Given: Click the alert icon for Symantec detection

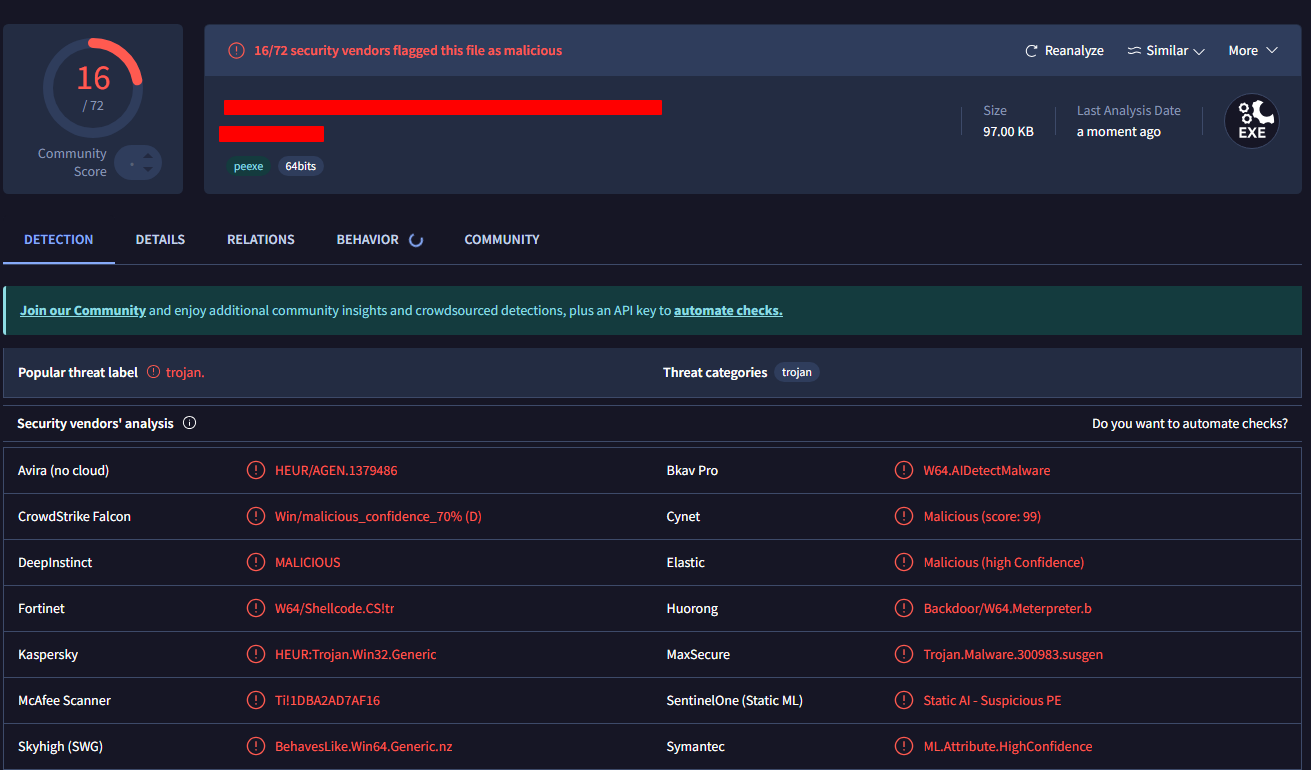Looking at the screenshot, I should click(x=904, y=746).
